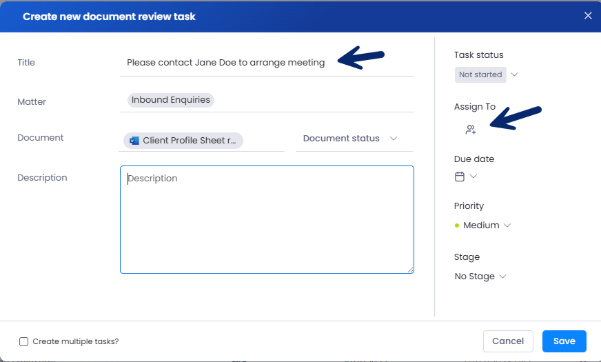Save the new task
This screenshot has height=362, width=601.
coord(564,341)
